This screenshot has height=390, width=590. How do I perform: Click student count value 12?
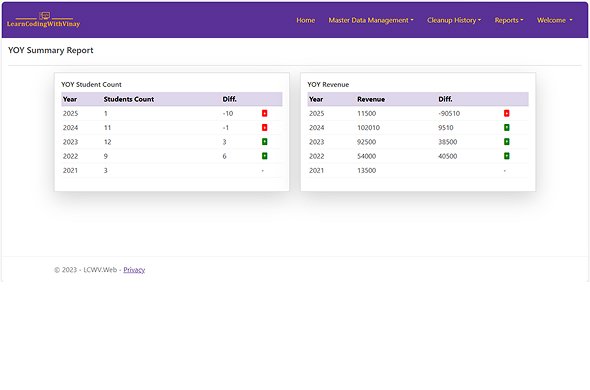pyautogui.click(x=107, y=142)
